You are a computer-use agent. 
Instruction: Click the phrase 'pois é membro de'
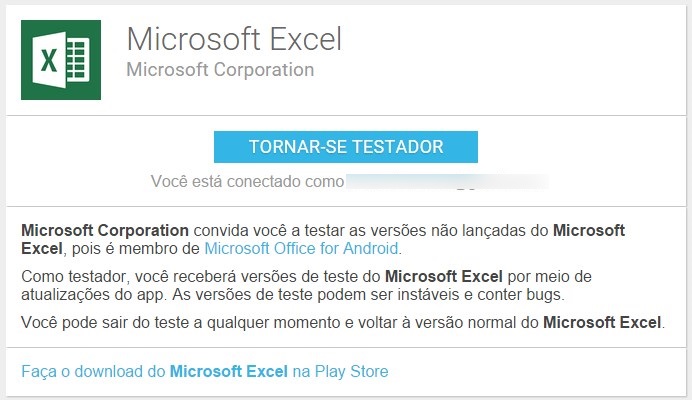[x=136, y=249]
